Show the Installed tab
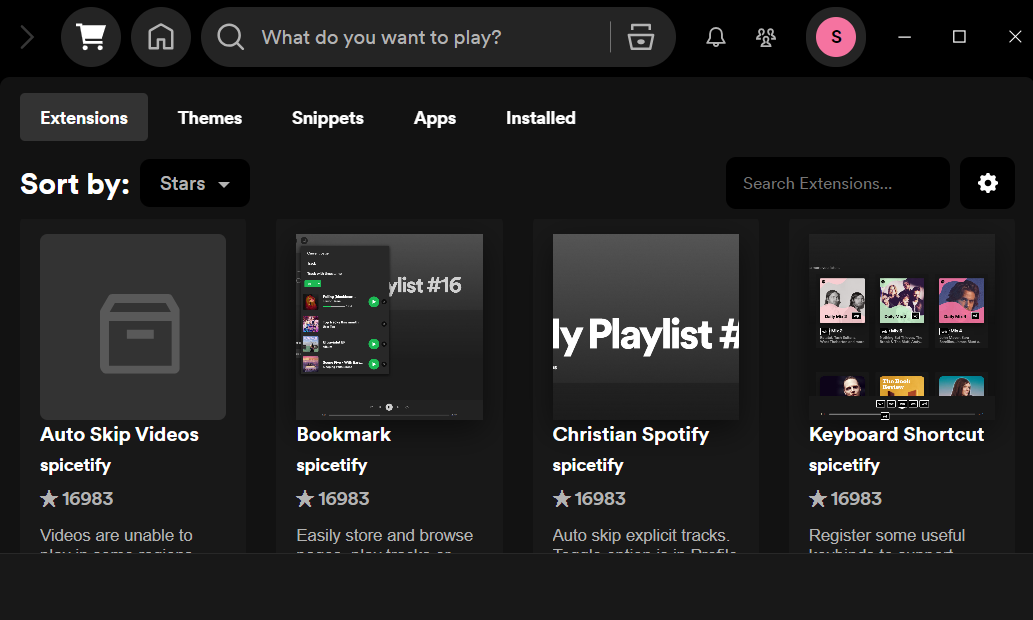This screenshot has width=1033, height=620. (540, 117)
